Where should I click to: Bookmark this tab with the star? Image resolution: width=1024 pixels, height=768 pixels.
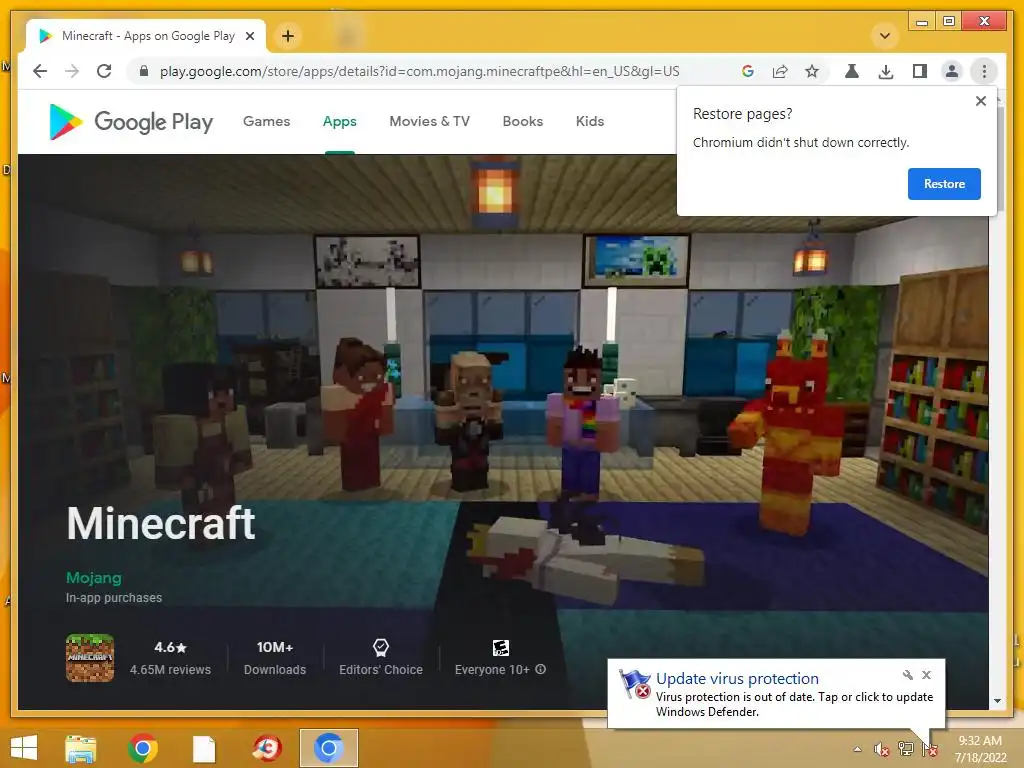coord(812,71)
